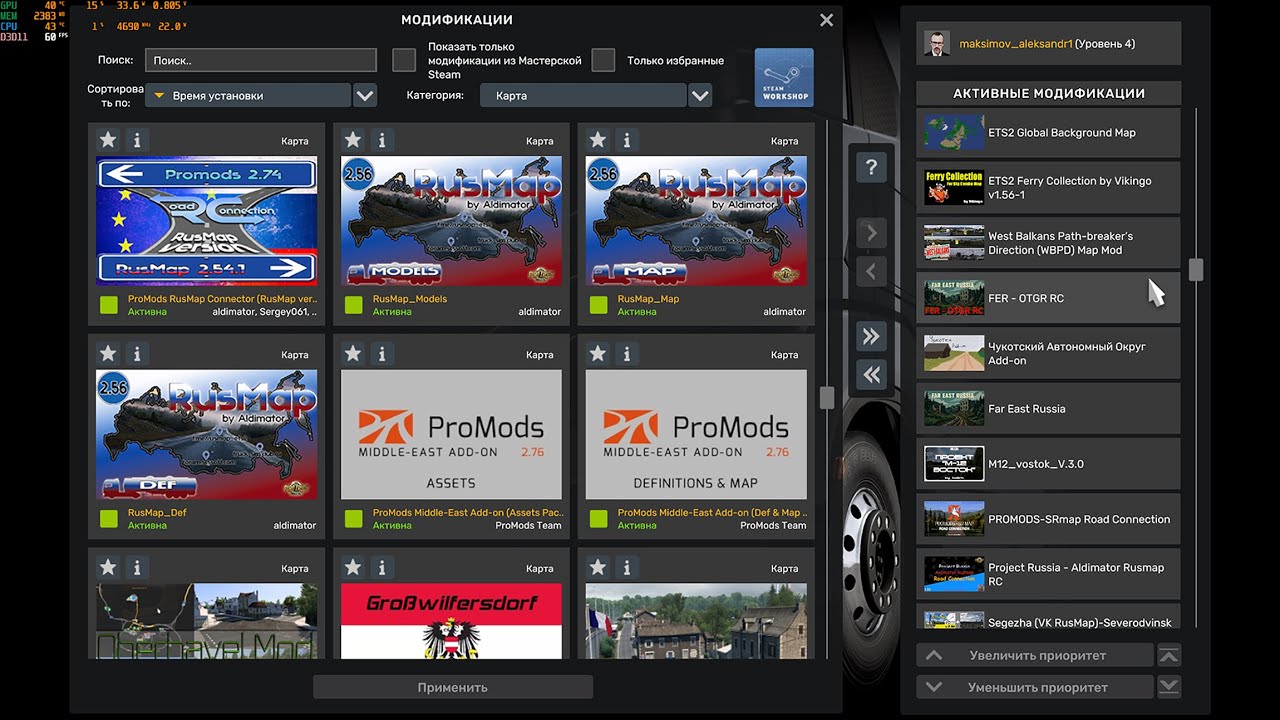Expand category chevron button

coord(700,96)
